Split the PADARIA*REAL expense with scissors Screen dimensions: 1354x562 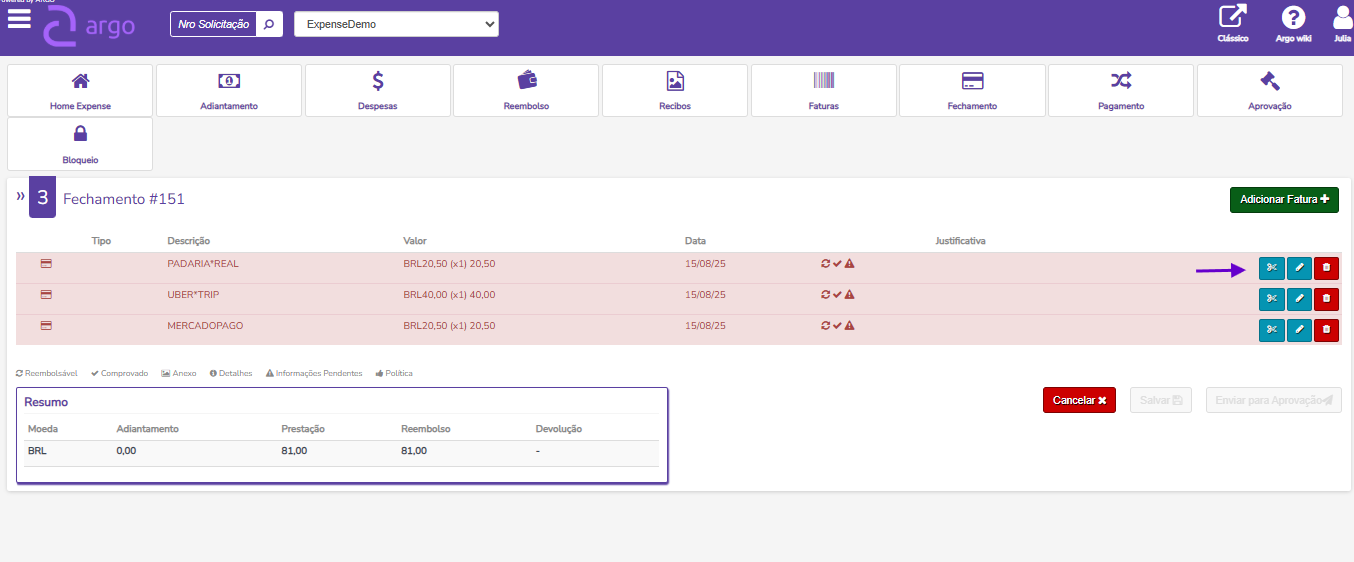coord(1271,268)
